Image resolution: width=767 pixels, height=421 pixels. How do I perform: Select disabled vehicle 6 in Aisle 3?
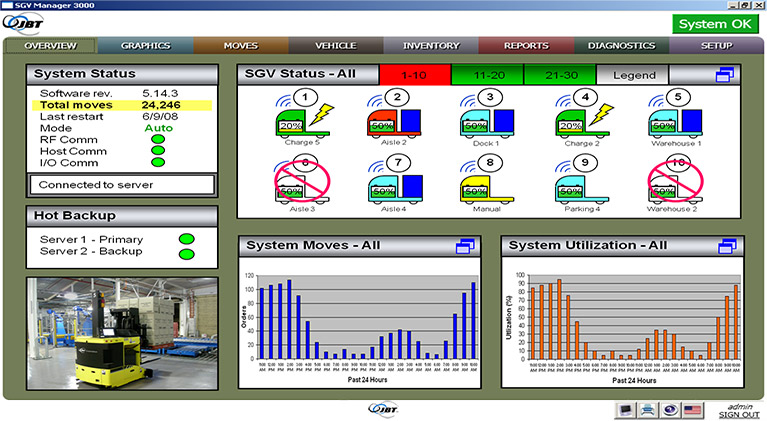click(296, 185)
